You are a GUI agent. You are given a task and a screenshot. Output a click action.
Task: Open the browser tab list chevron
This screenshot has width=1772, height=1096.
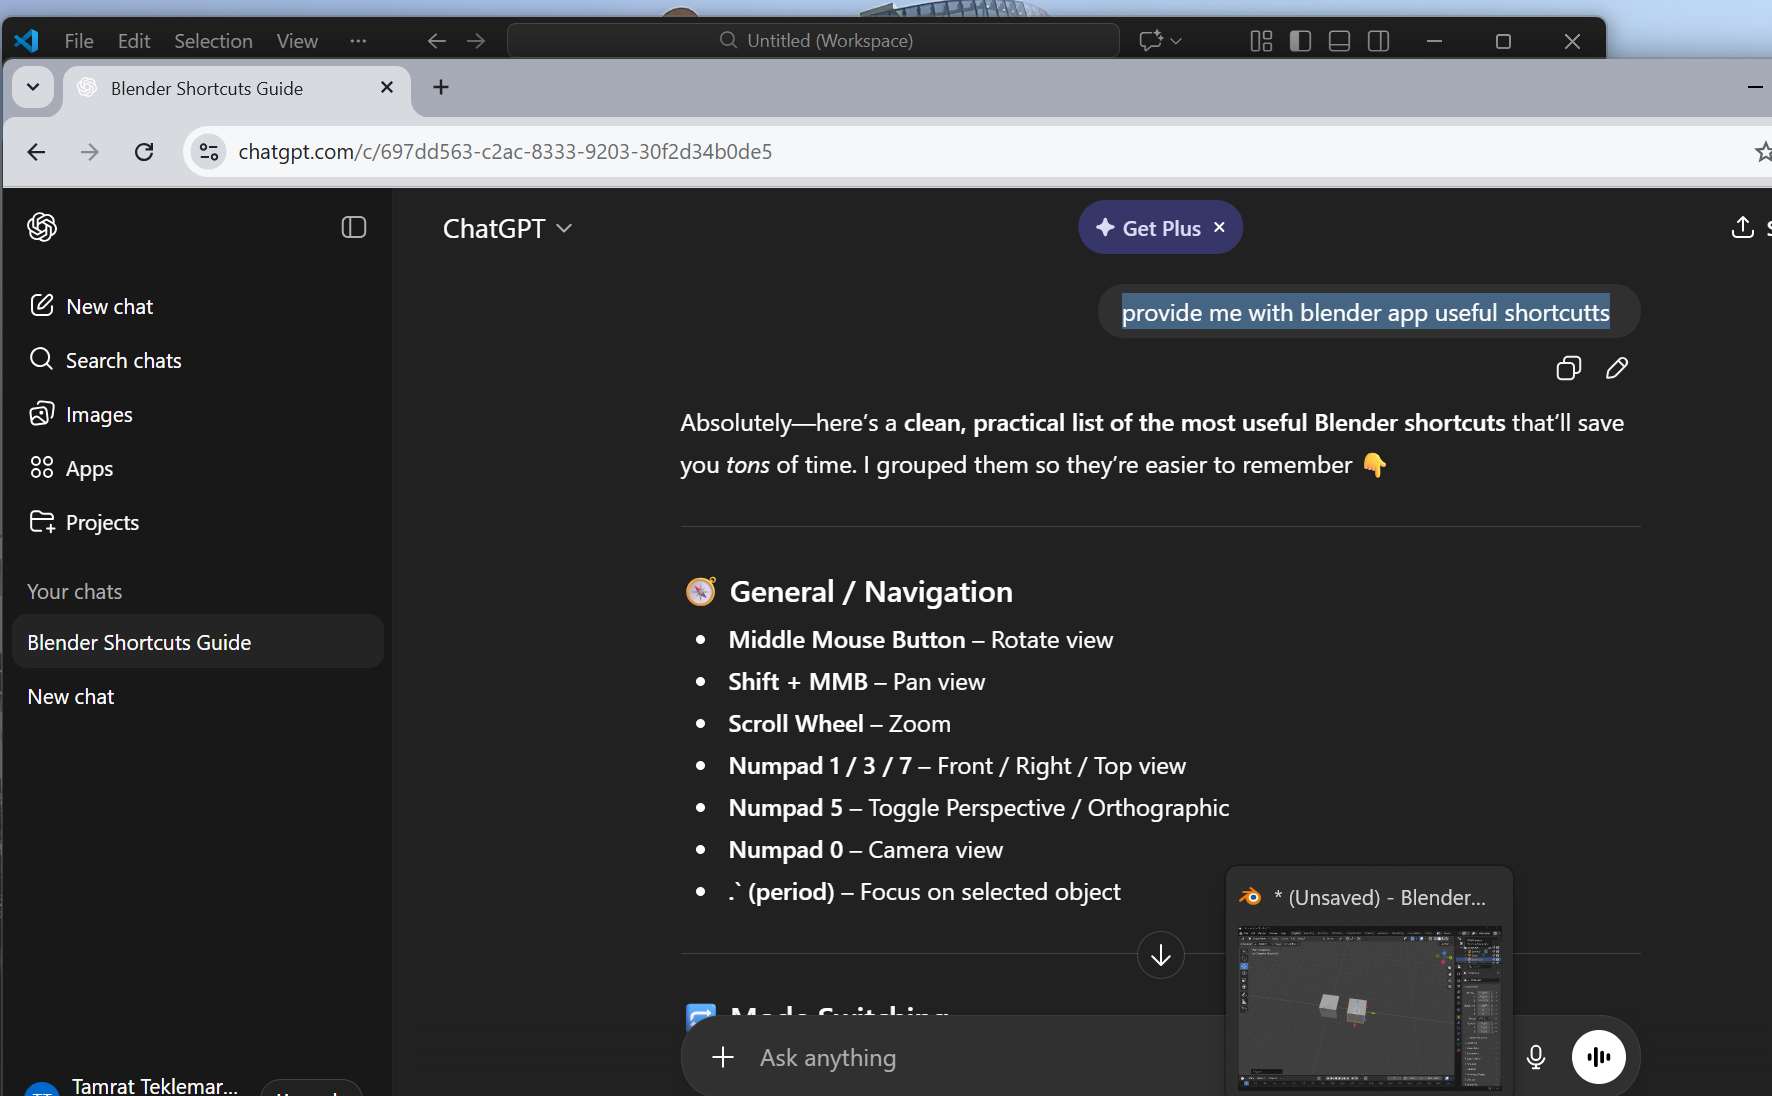coord(32,88)
